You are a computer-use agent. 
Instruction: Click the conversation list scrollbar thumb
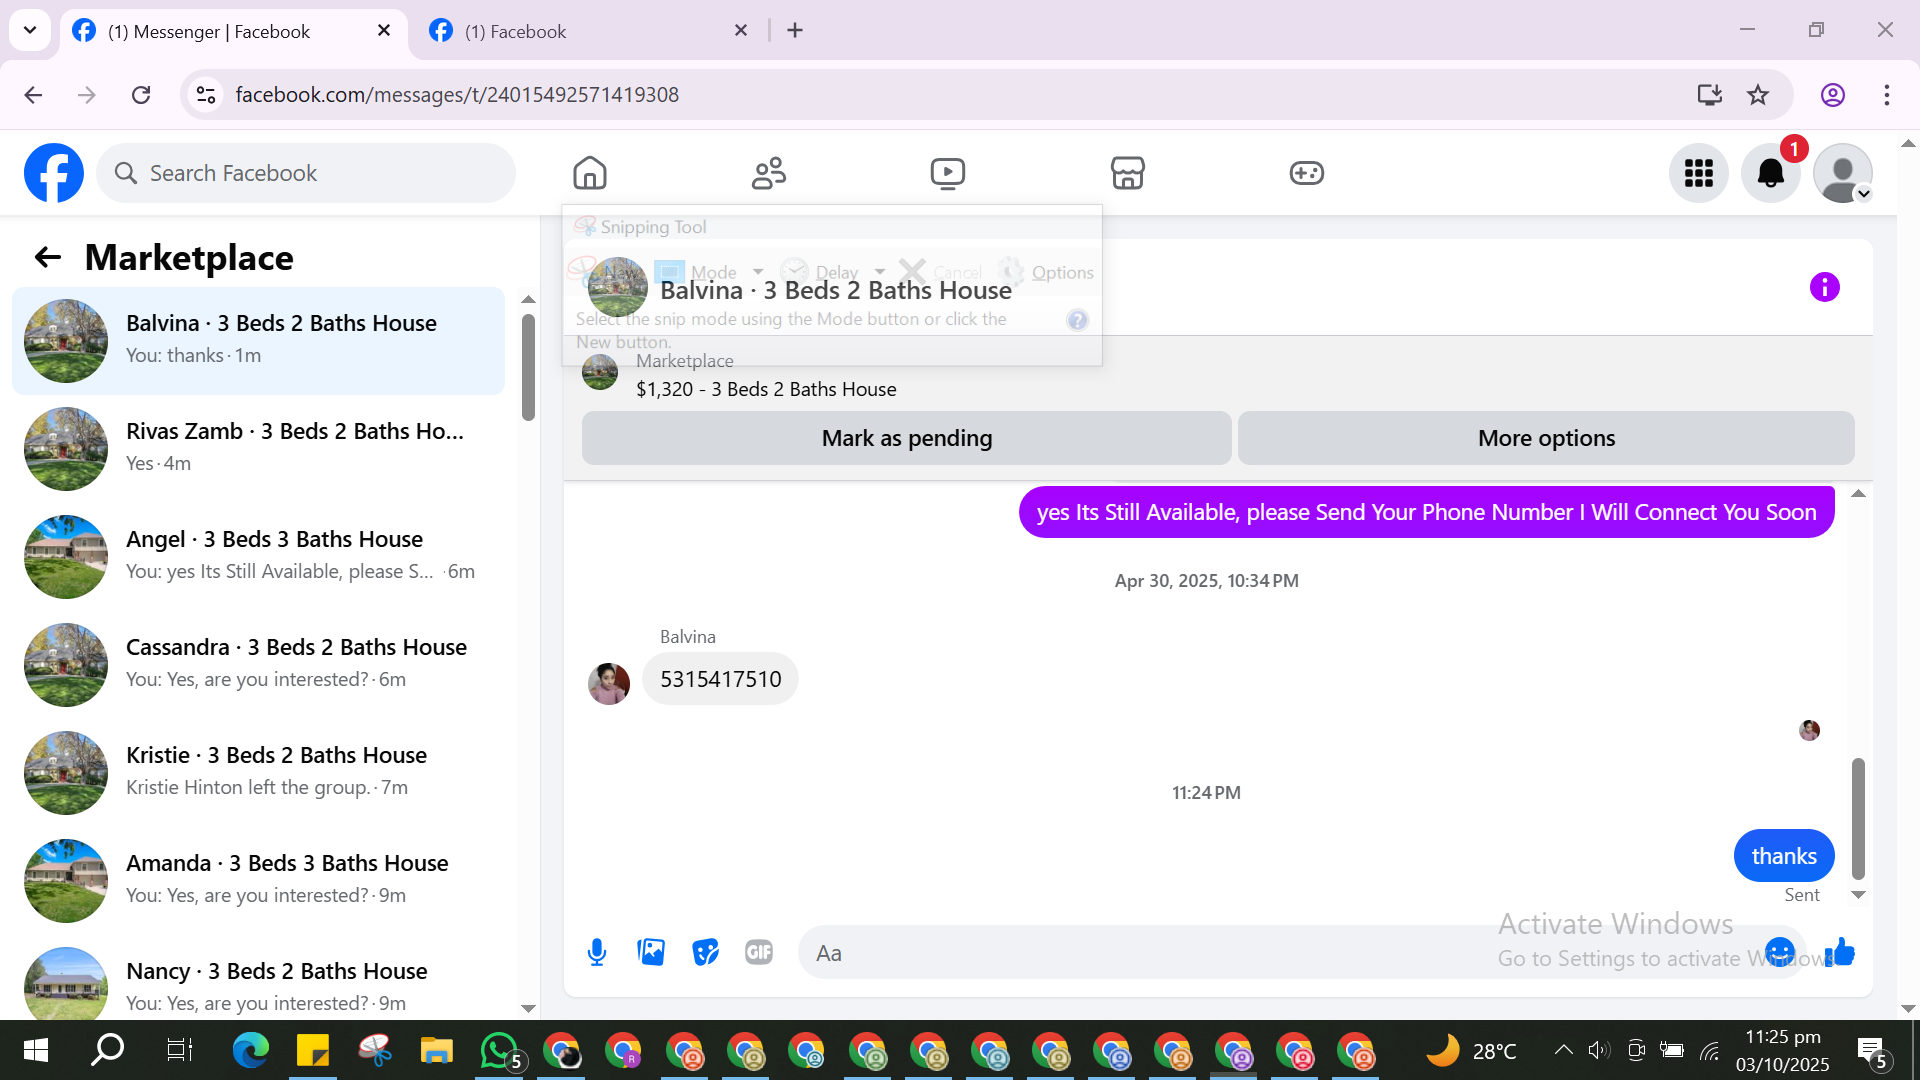click(x=528, y=368)
